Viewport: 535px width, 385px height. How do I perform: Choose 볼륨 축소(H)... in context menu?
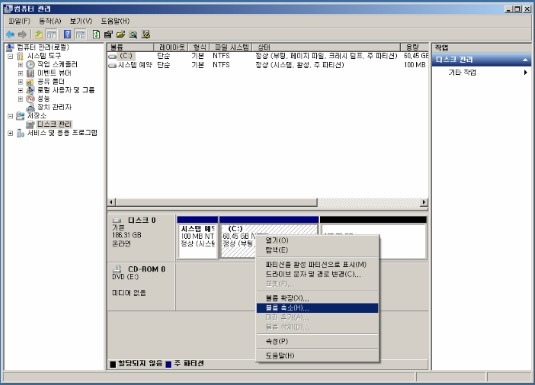[317, 308]
